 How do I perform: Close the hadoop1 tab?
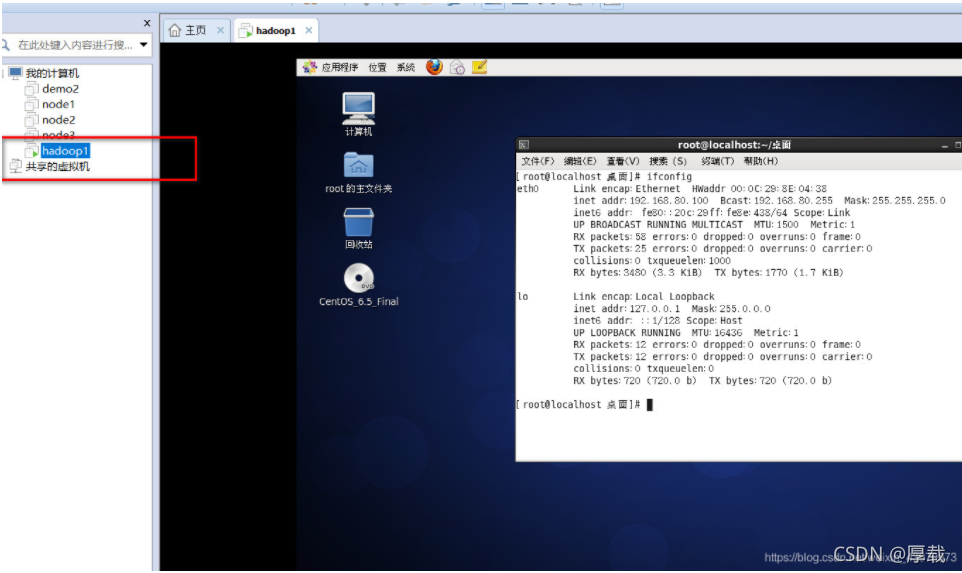pos(309,30)
